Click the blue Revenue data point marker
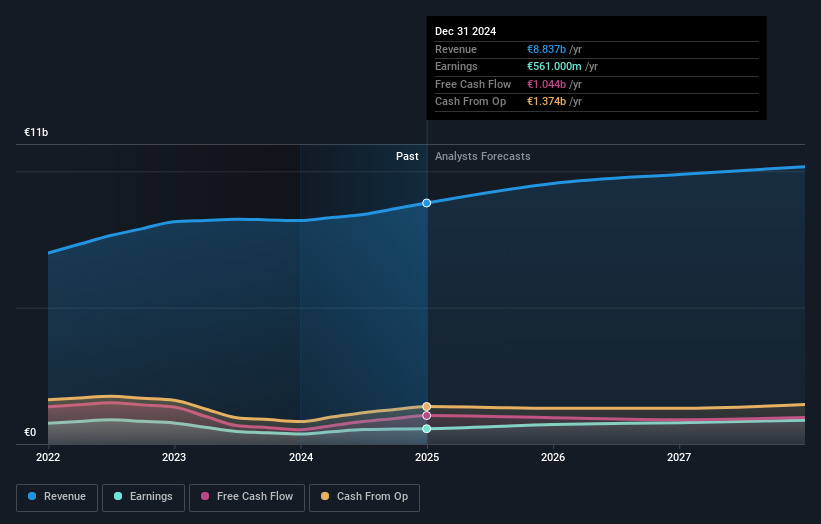 coord(427,203)
